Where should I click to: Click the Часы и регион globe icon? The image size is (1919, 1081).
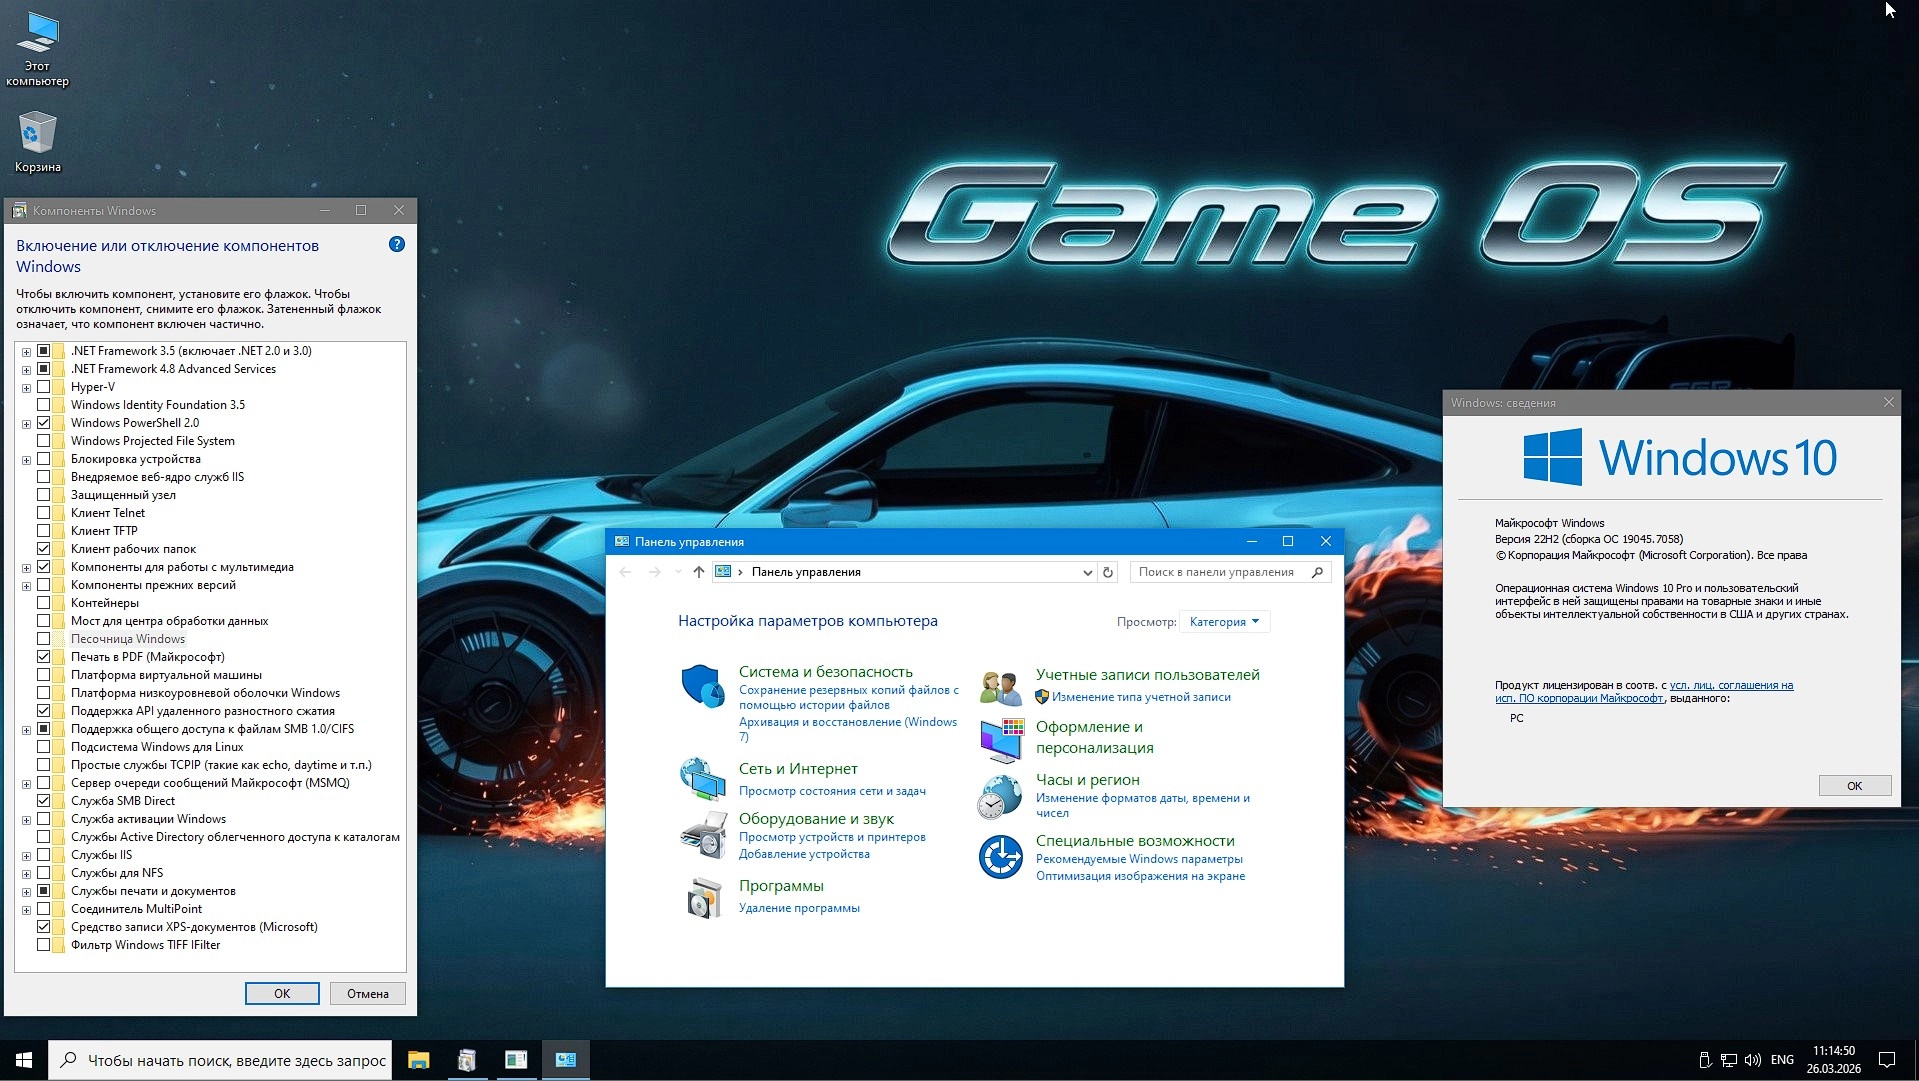(1000, 797)
